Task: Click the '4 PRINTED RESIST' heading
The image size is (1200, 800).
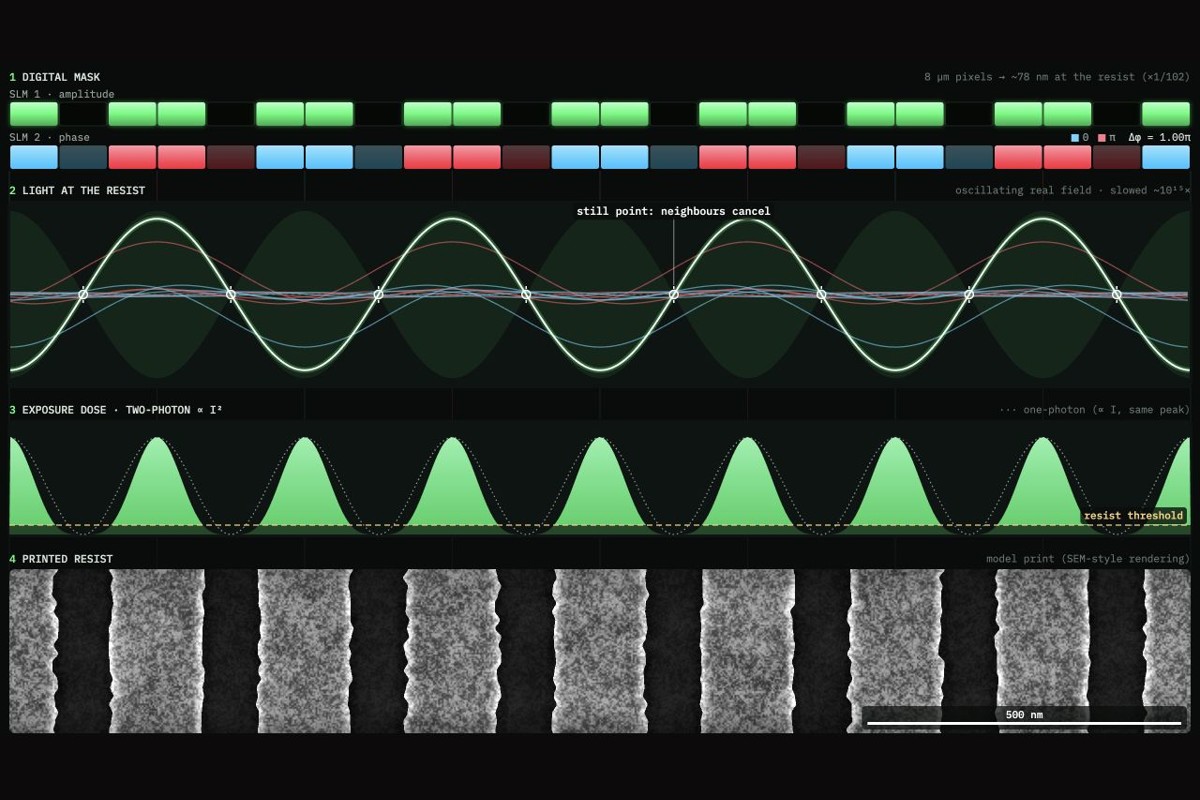Action: (61, 559)
